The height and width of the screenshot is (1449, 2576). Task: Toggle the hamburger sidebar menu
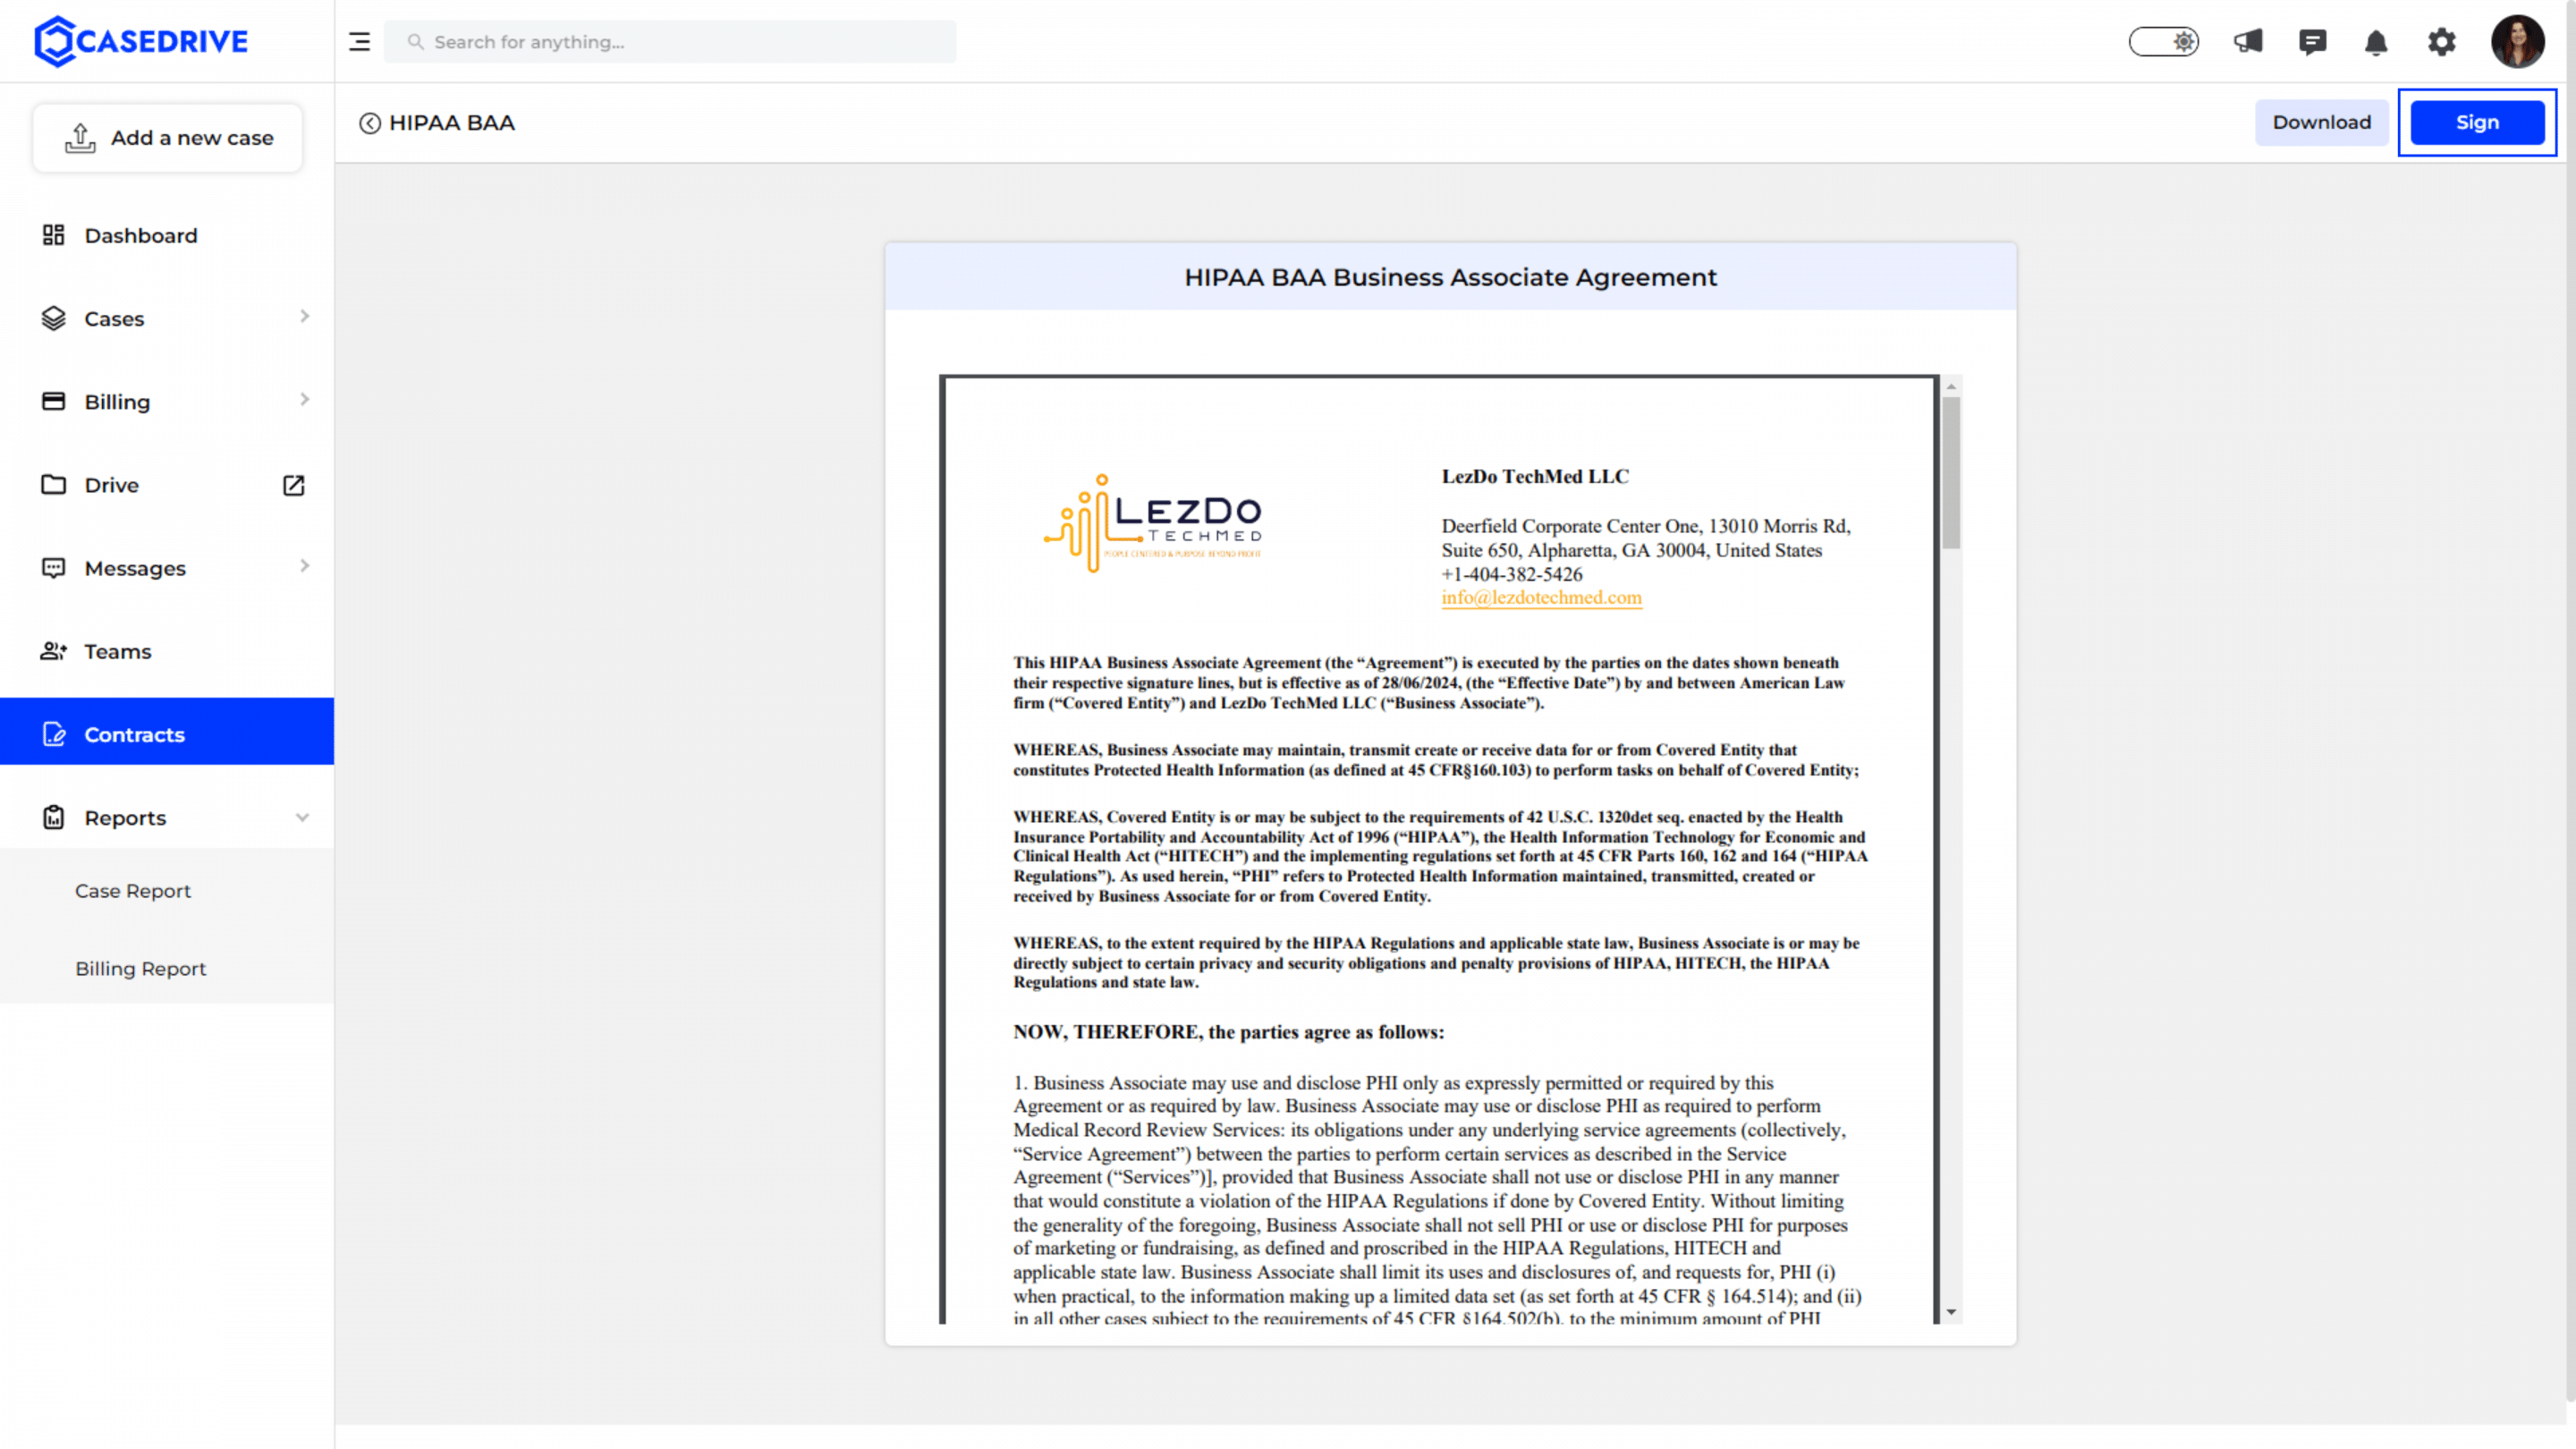[x=359, y=42]
